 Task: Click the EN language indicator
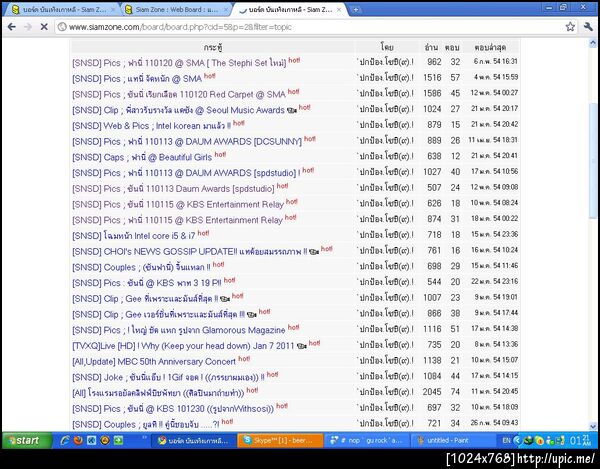click(506, 440)
